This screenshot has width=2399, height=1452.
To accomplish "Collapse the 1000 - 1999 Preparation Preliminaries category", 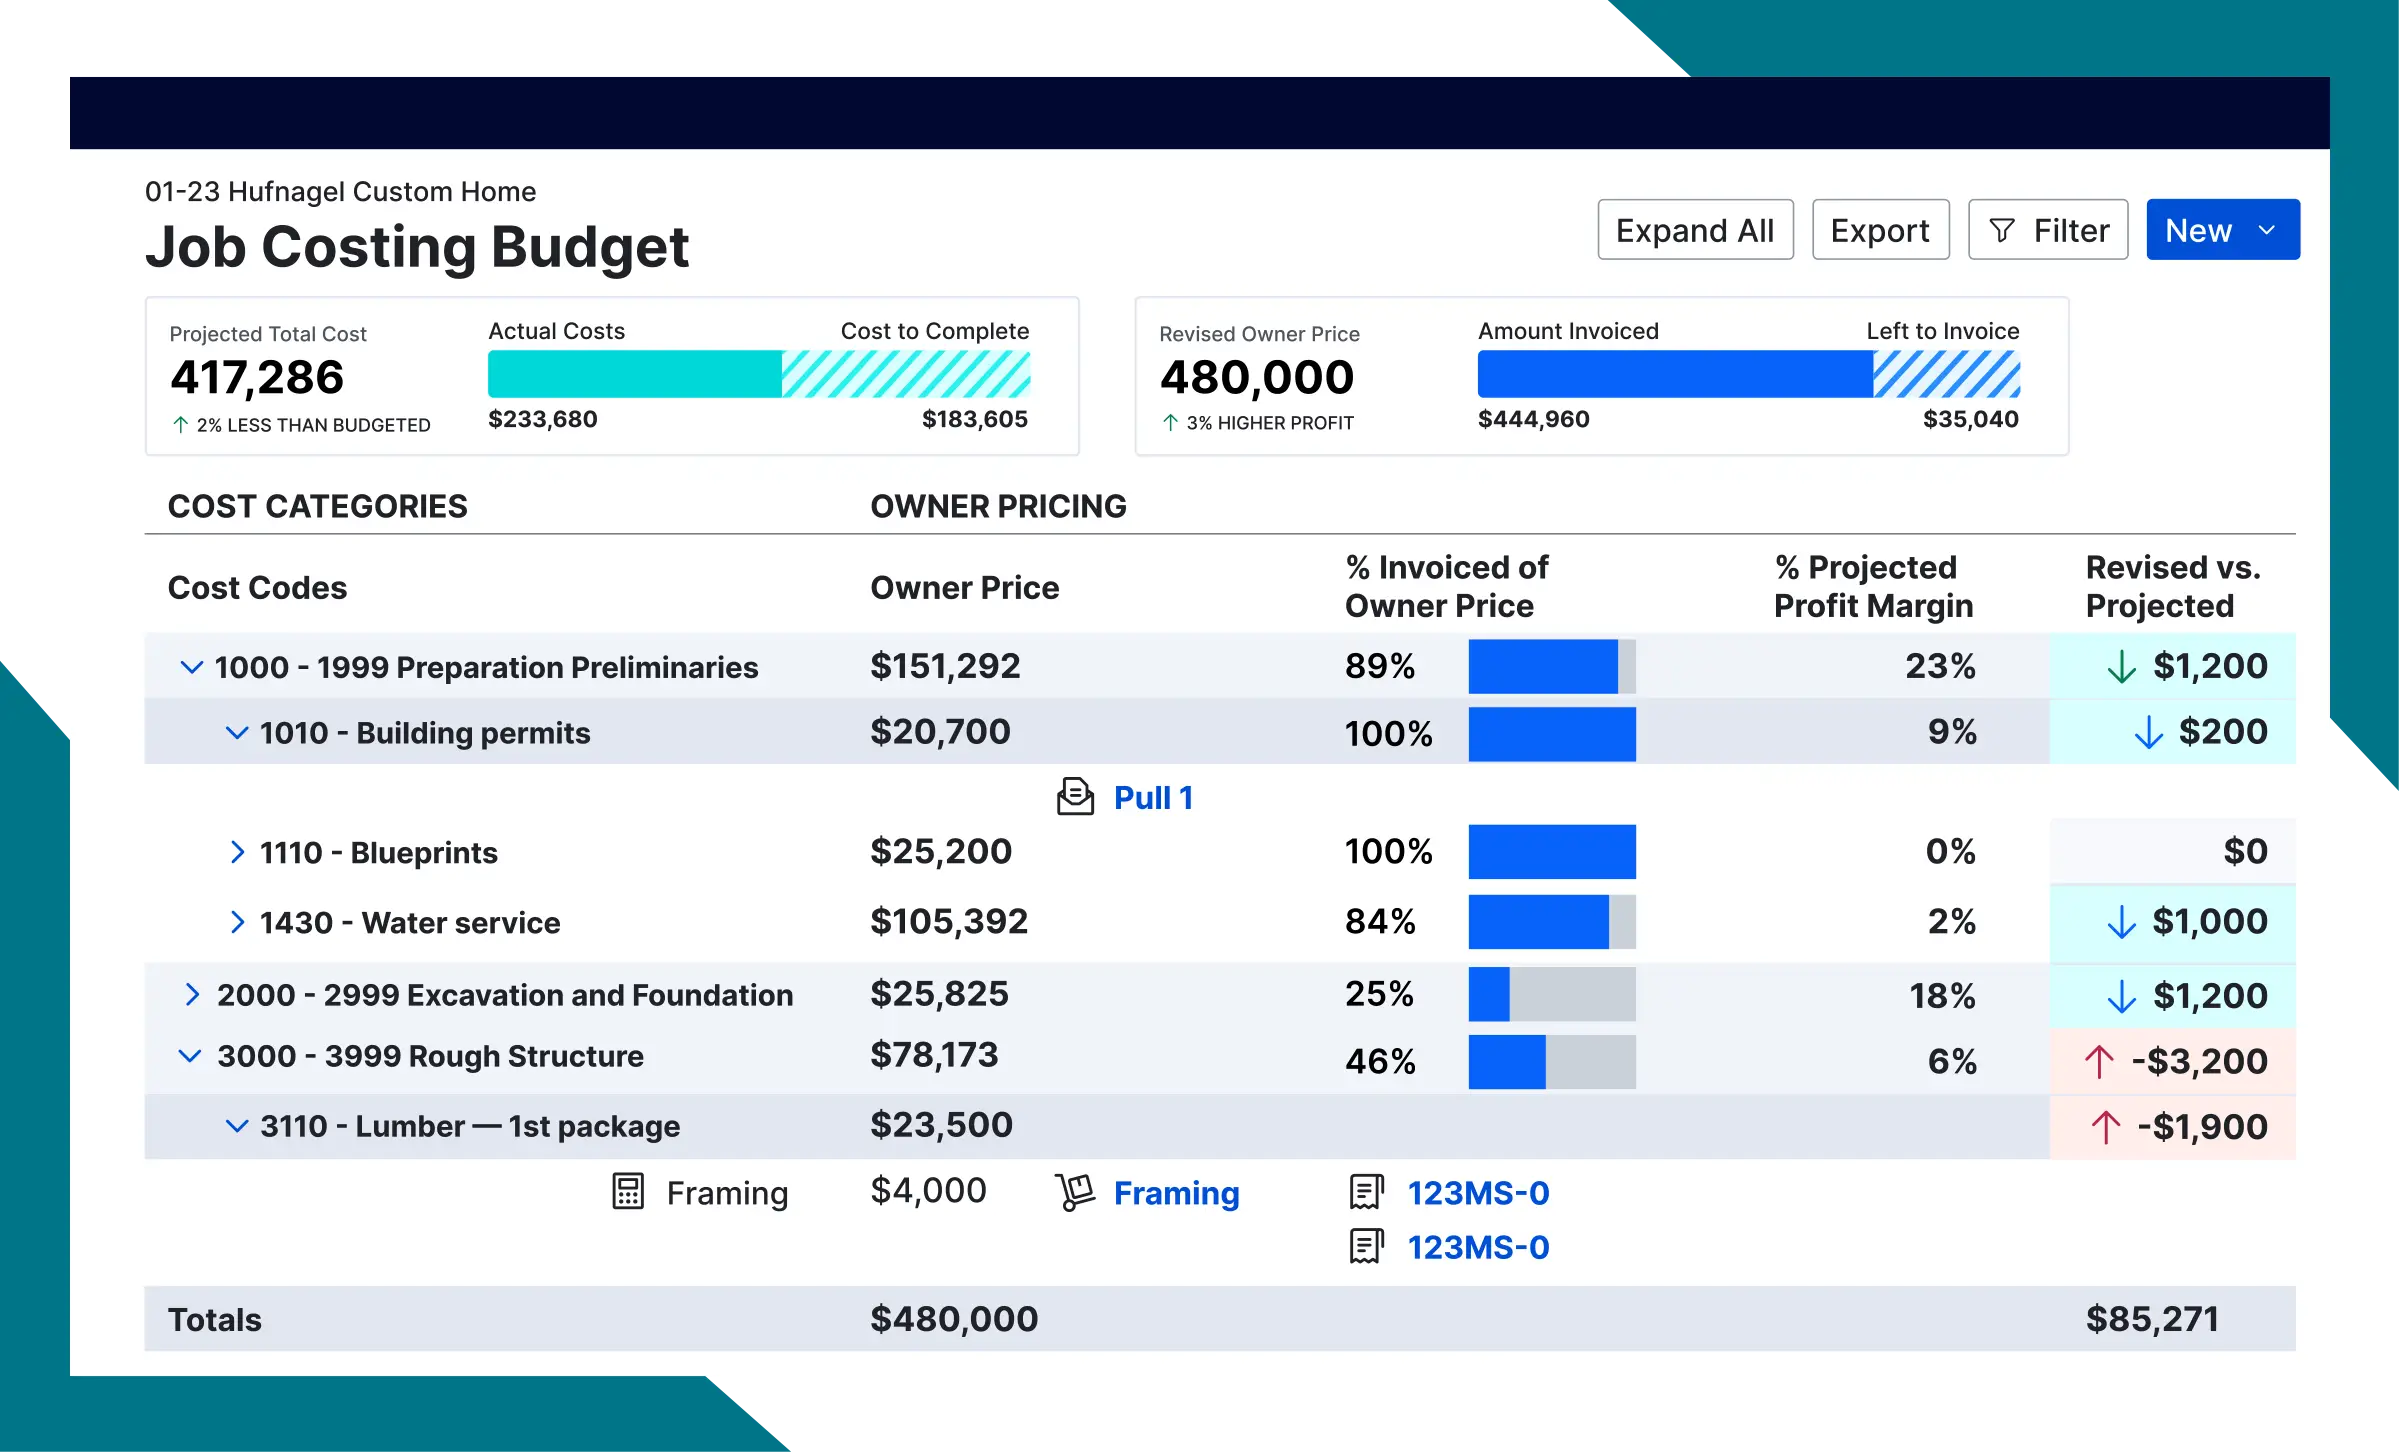I will coord(192,667).
